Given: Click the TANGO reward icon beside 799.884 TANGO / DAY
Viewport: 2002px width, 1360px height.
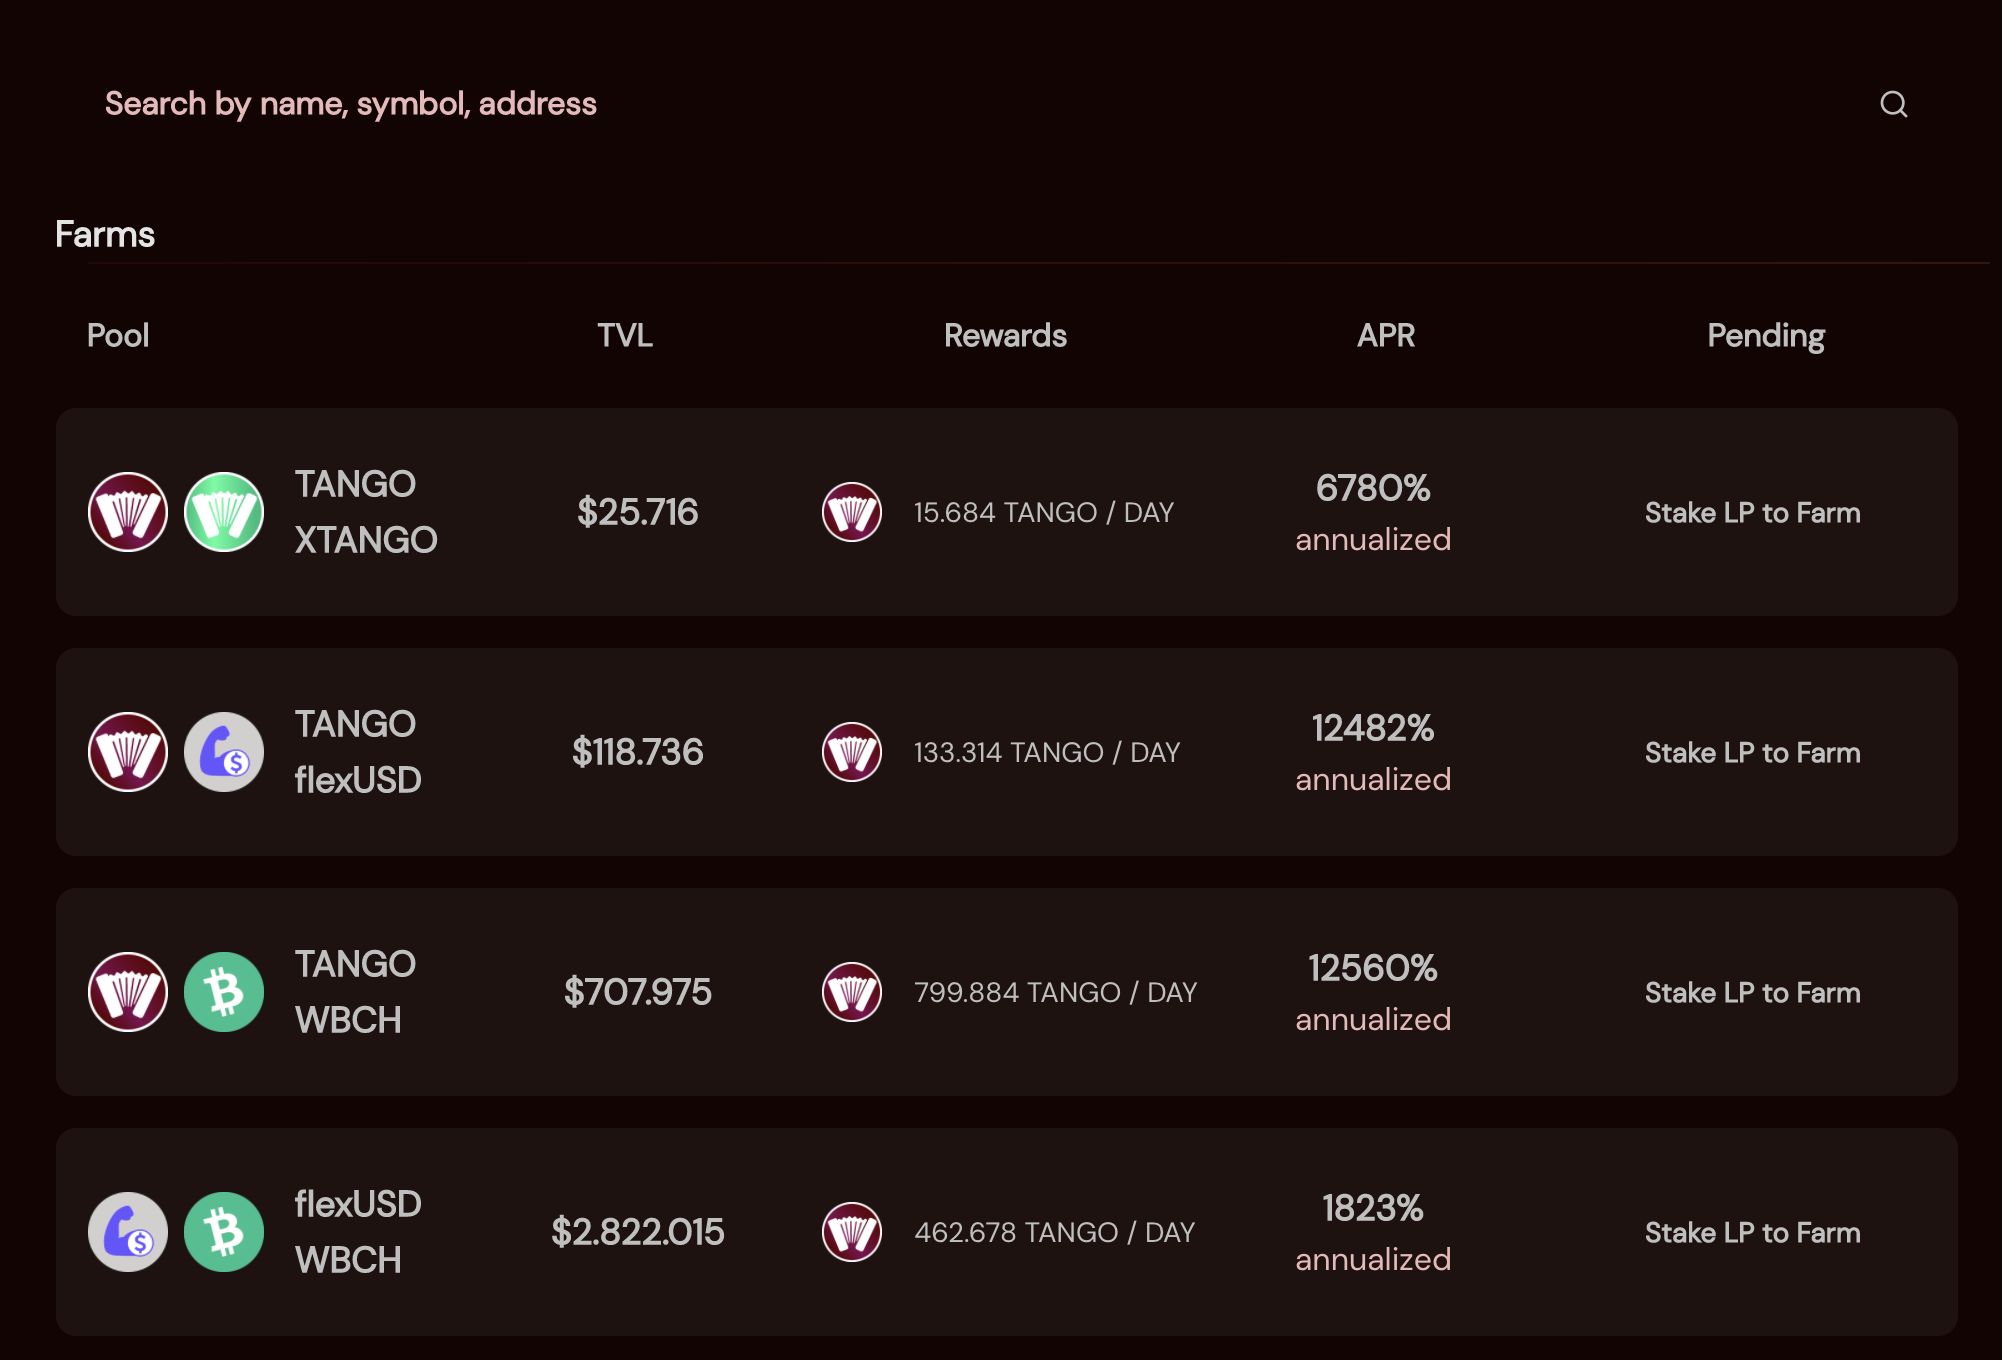Looking at the screenshot, I should [x=852, y=992].
